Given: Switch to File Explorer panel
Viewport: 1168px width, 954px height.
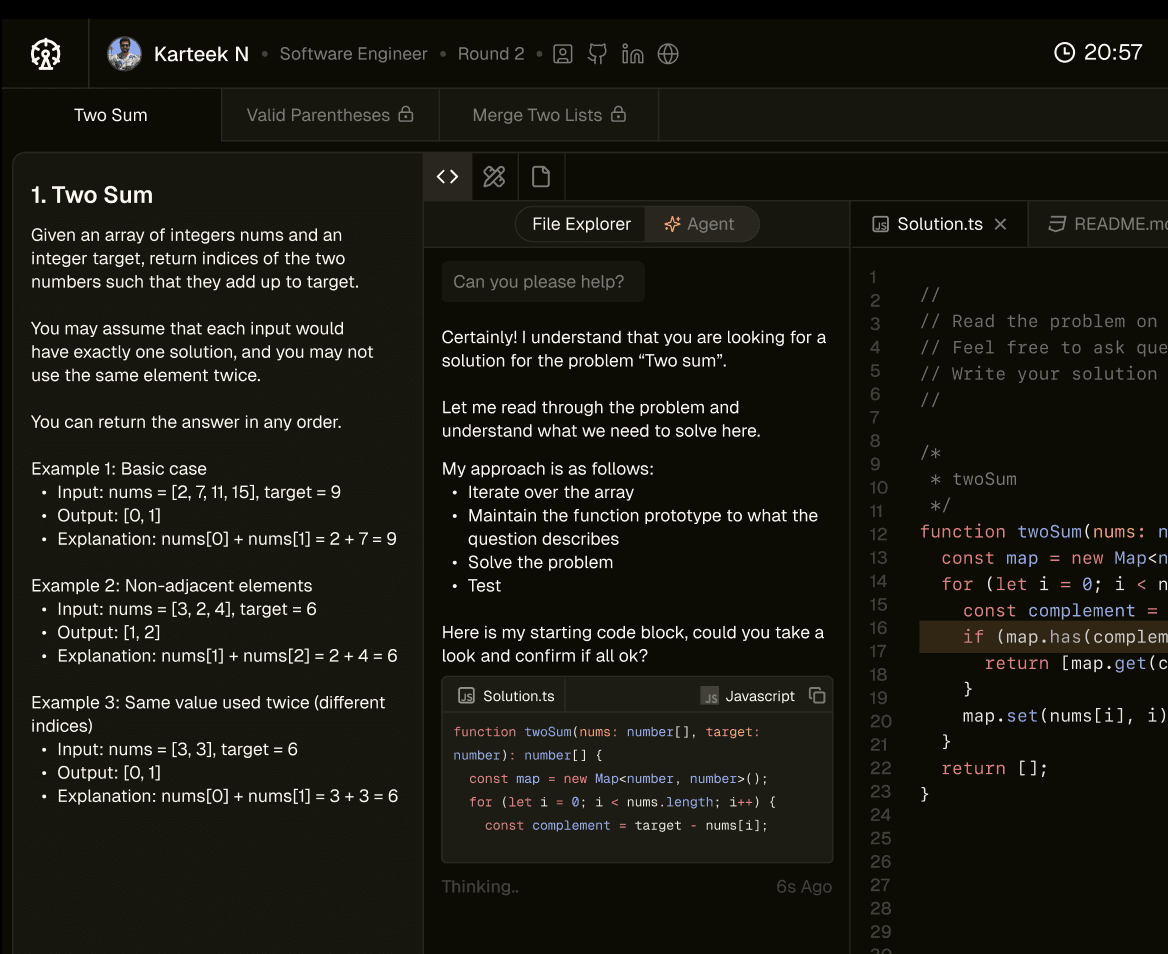Looking at the screenshot, I should click(x=581, y=224).
